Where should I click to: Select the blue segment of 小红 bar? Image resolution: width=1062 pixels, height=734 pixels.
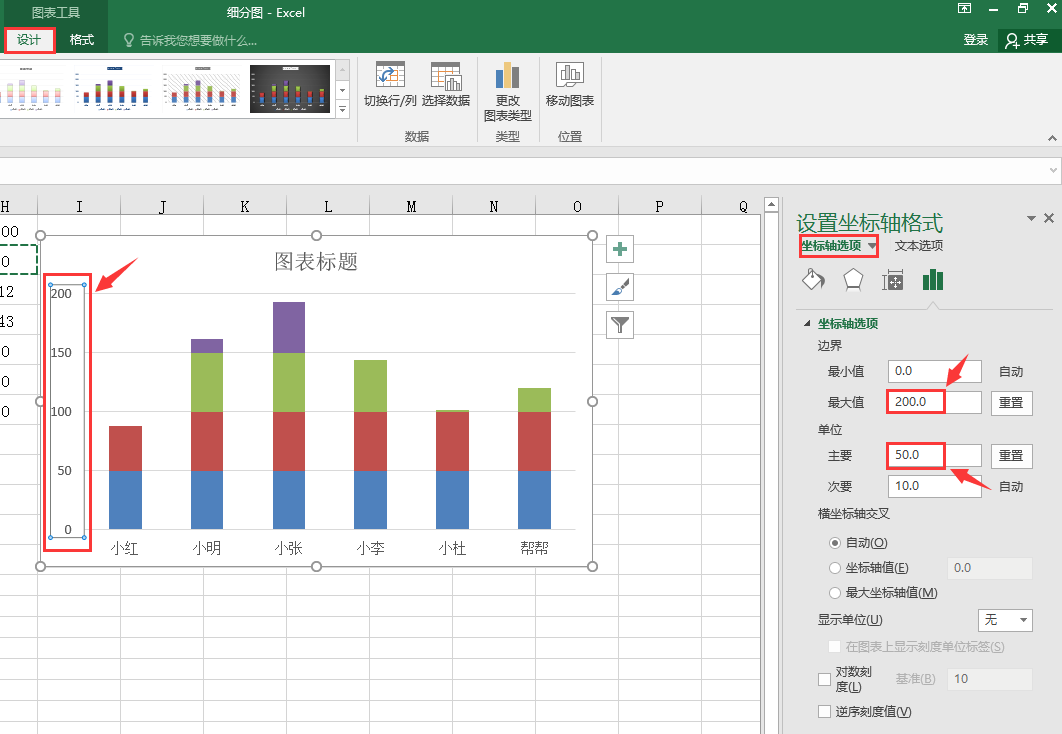coord(125,500)
